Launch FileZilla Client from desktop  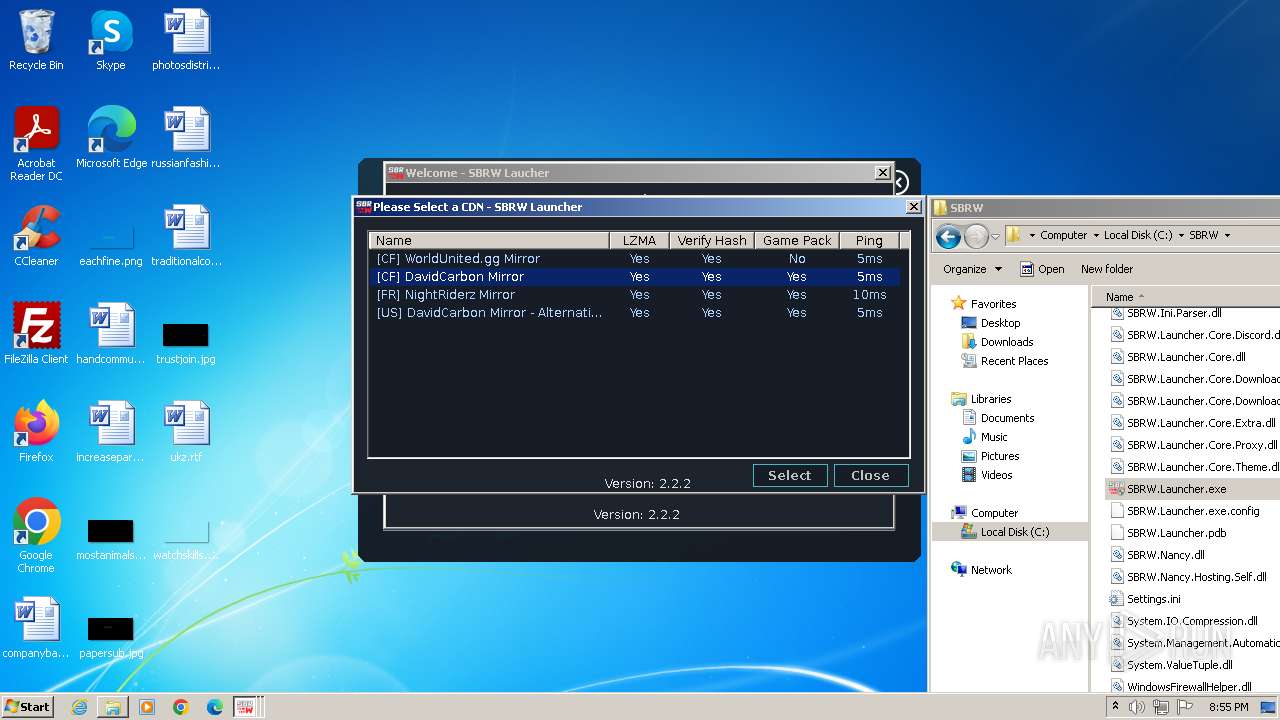point(36,334)
